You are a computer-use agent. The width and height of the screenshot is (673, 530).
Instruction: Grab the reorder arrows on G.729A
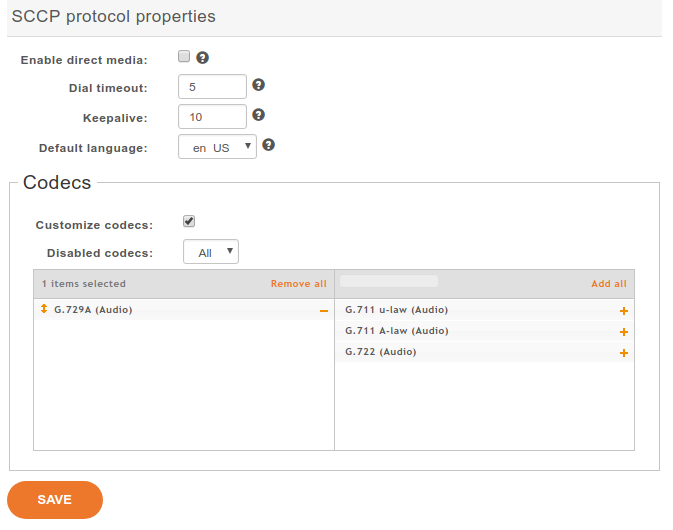pyautogui.click(x=44, y=309)
